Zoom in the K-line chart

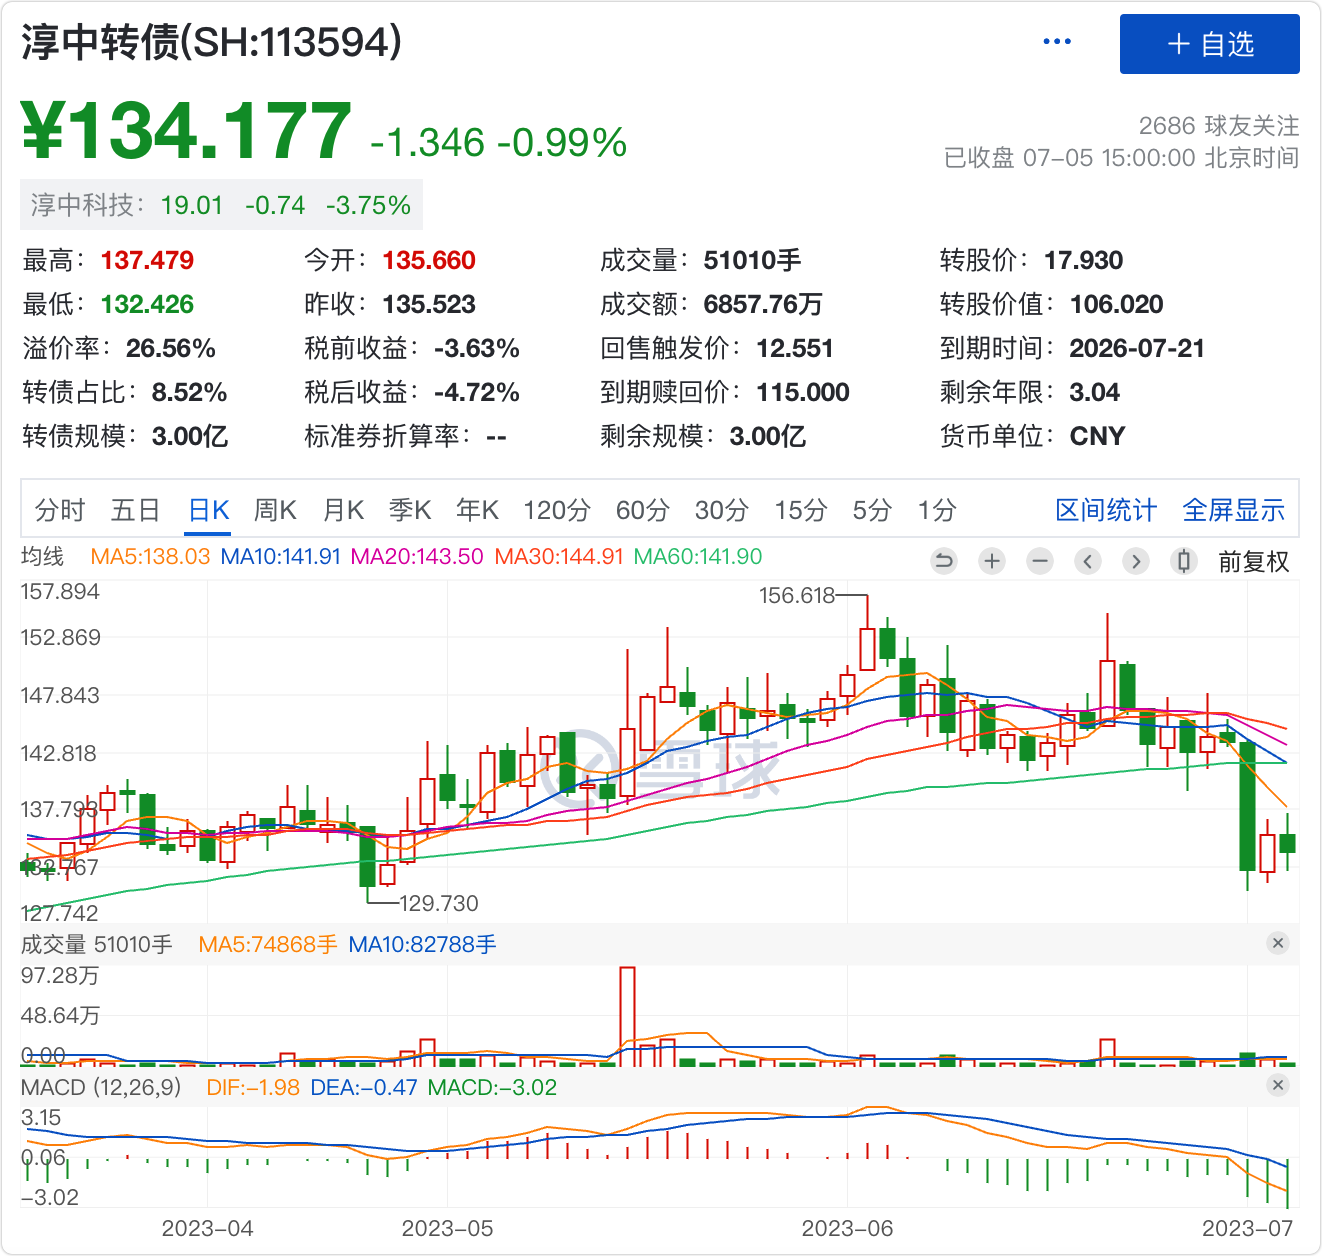(x=991, y=561)
